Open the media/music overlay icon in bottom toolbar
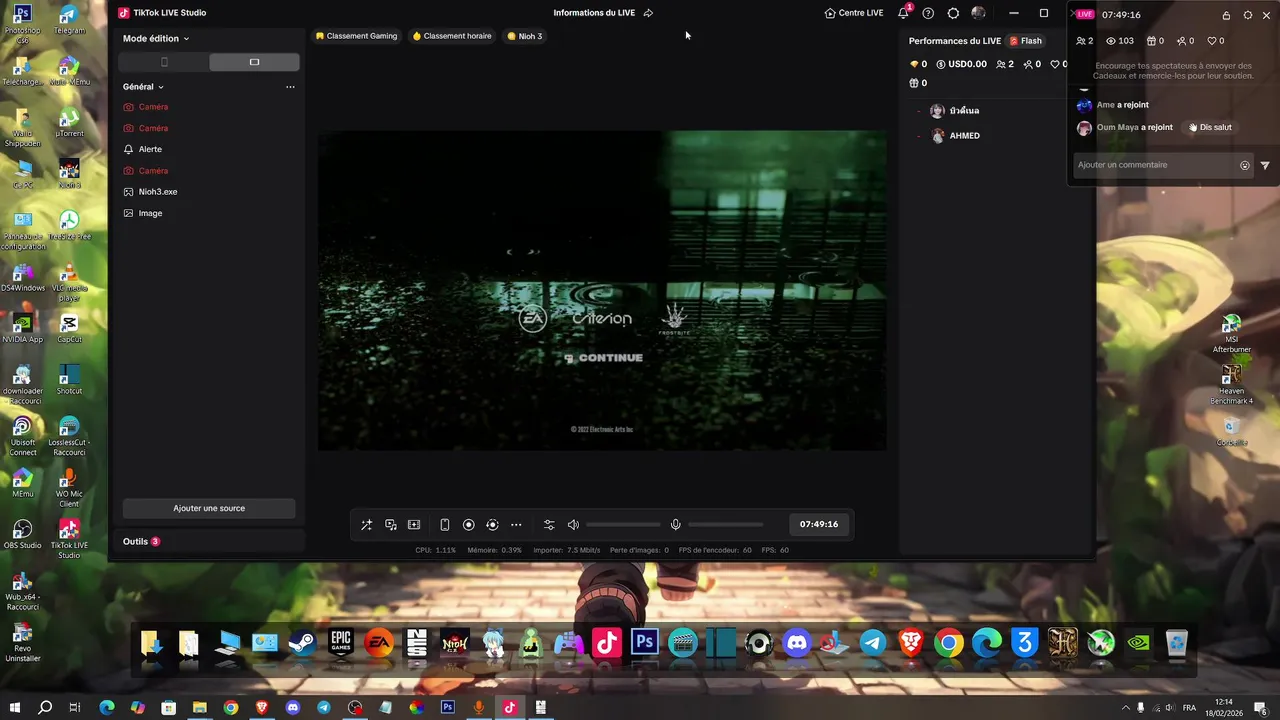Screen dimensions: 1280x720 click(391, 525)
